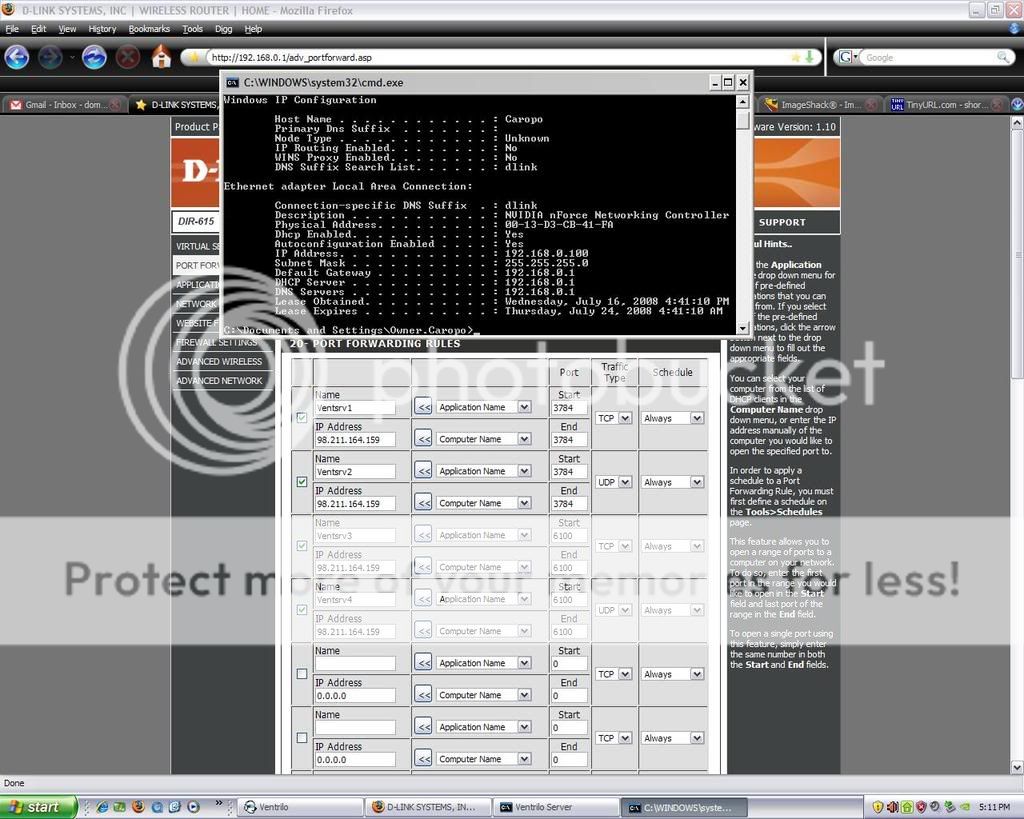Click << beside last visible rule Application Name
This screenshot has width=1024, height=819.
(x=423, y=727)
